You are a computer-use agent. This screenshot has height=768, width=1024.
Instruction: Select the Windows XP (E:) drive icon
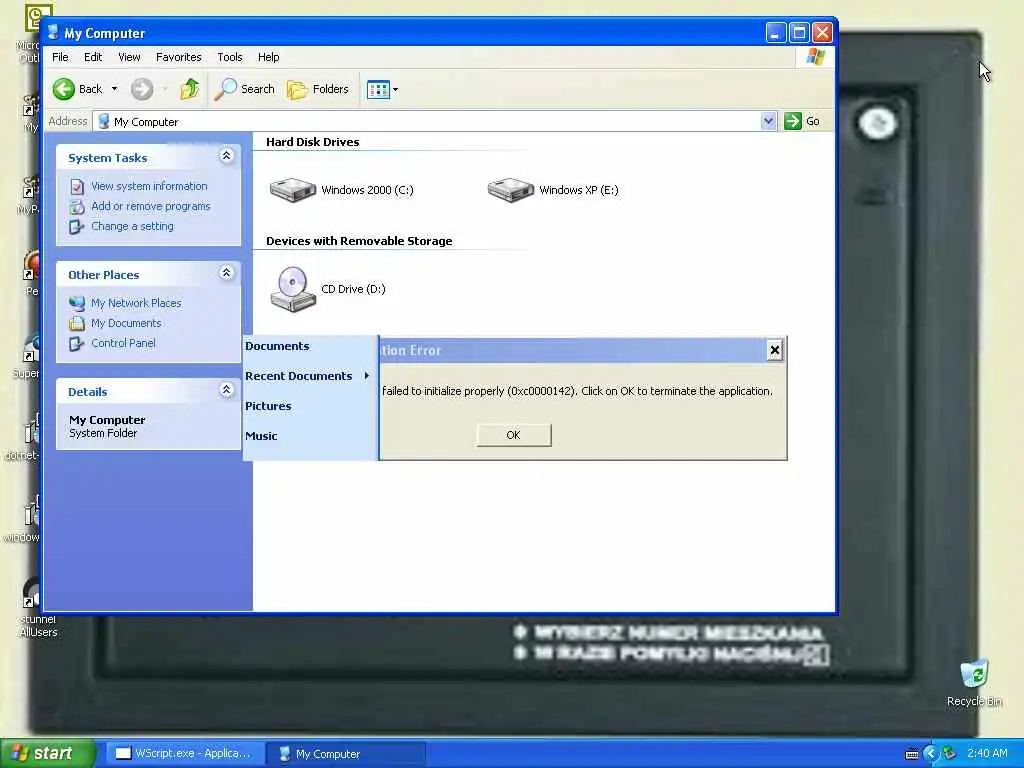[x=511, y=190]
